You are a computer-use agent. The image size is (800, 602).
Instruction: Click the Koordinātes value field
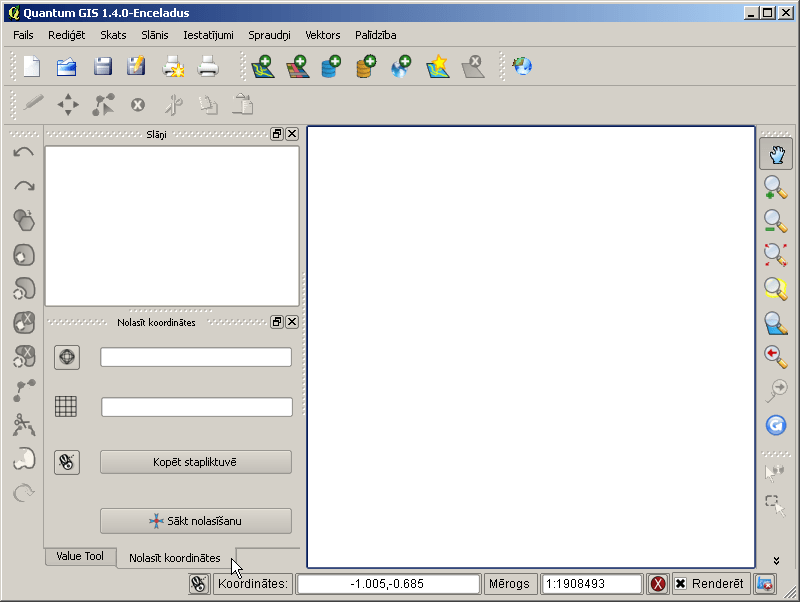coord(388,584)
